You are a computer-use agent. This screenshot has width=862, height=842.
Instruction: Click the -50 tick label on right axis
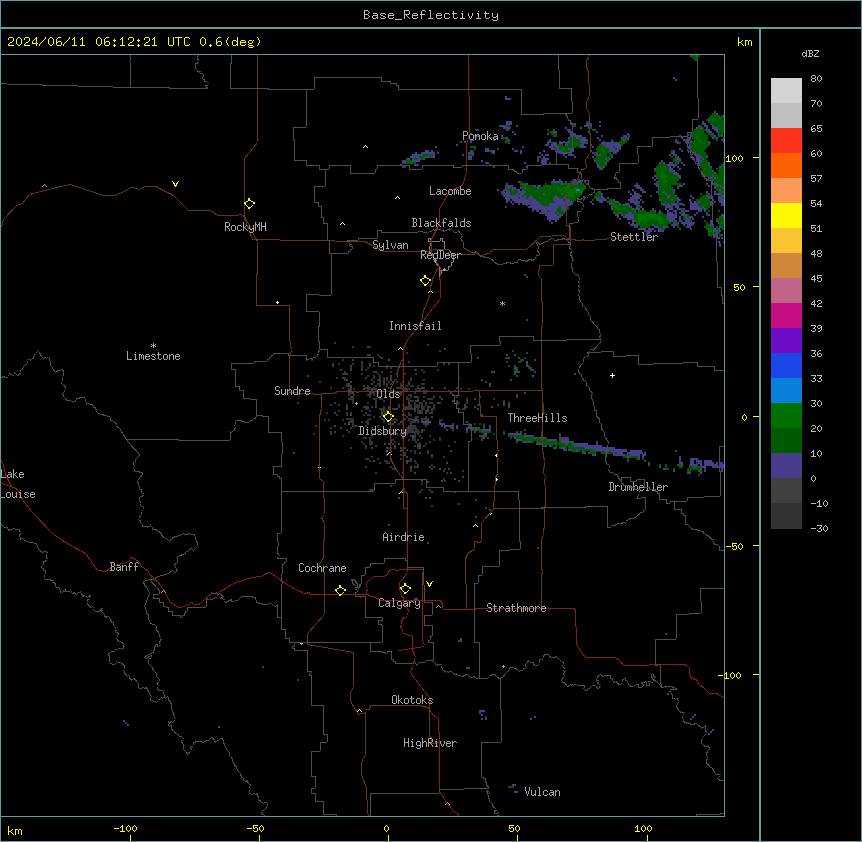[735, 546]
